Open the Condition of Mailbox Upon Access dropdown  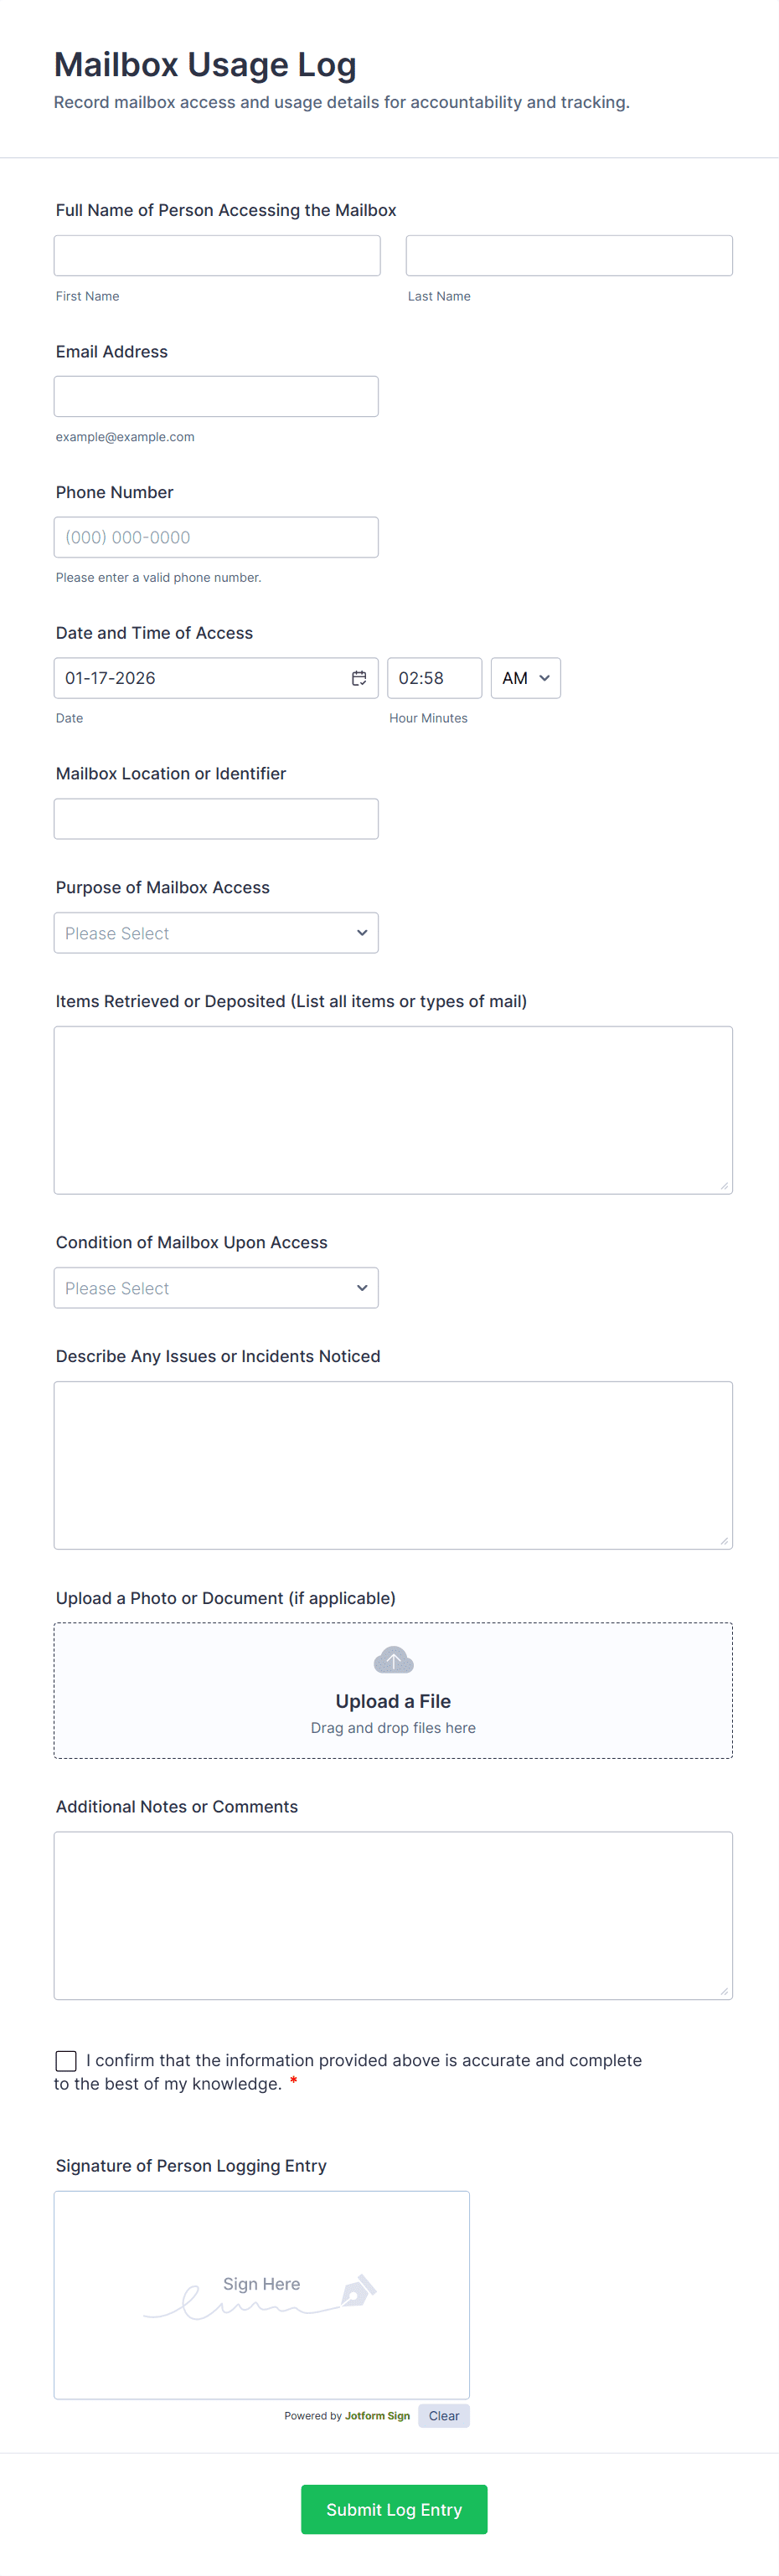coord(216,1287)
